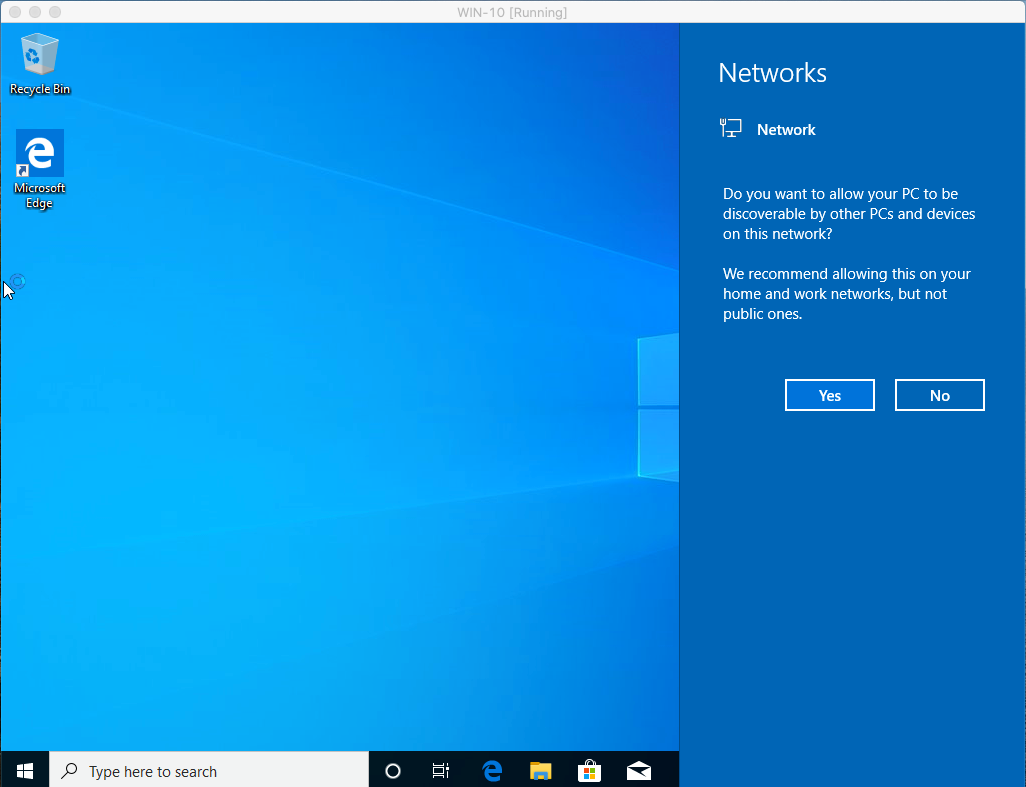Screen dimensions: 1026x787
Task: Launch Microsoft Edge from the taskbar
Action: 491,771
